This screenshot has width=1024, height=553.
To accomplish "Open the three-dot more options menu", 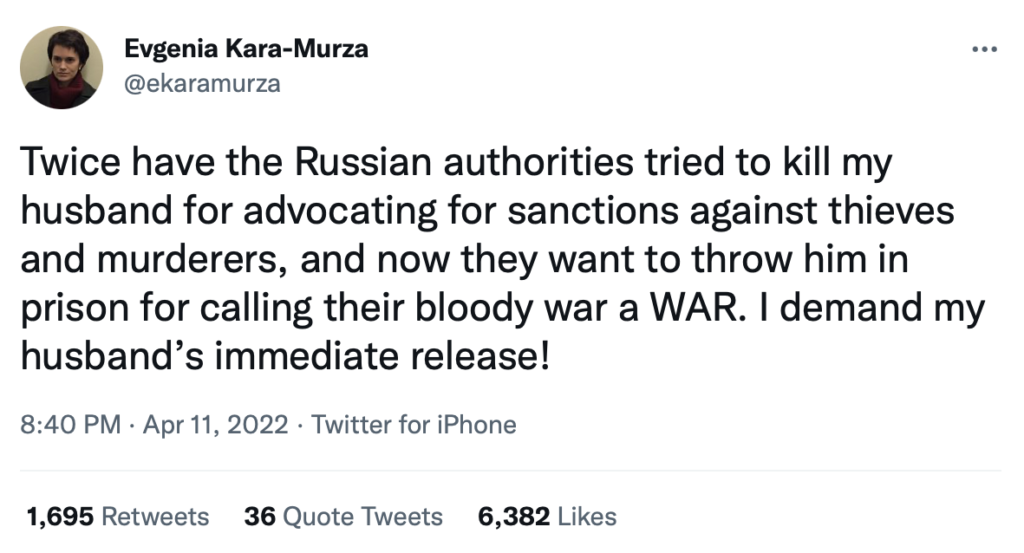I will (x=984, y=49).
